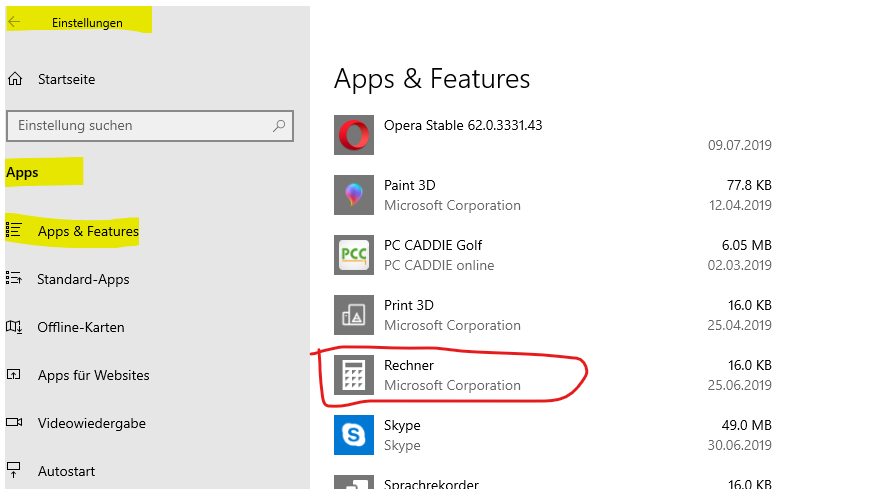Click the date 30.06.2019 for Skype

(740, 446)
